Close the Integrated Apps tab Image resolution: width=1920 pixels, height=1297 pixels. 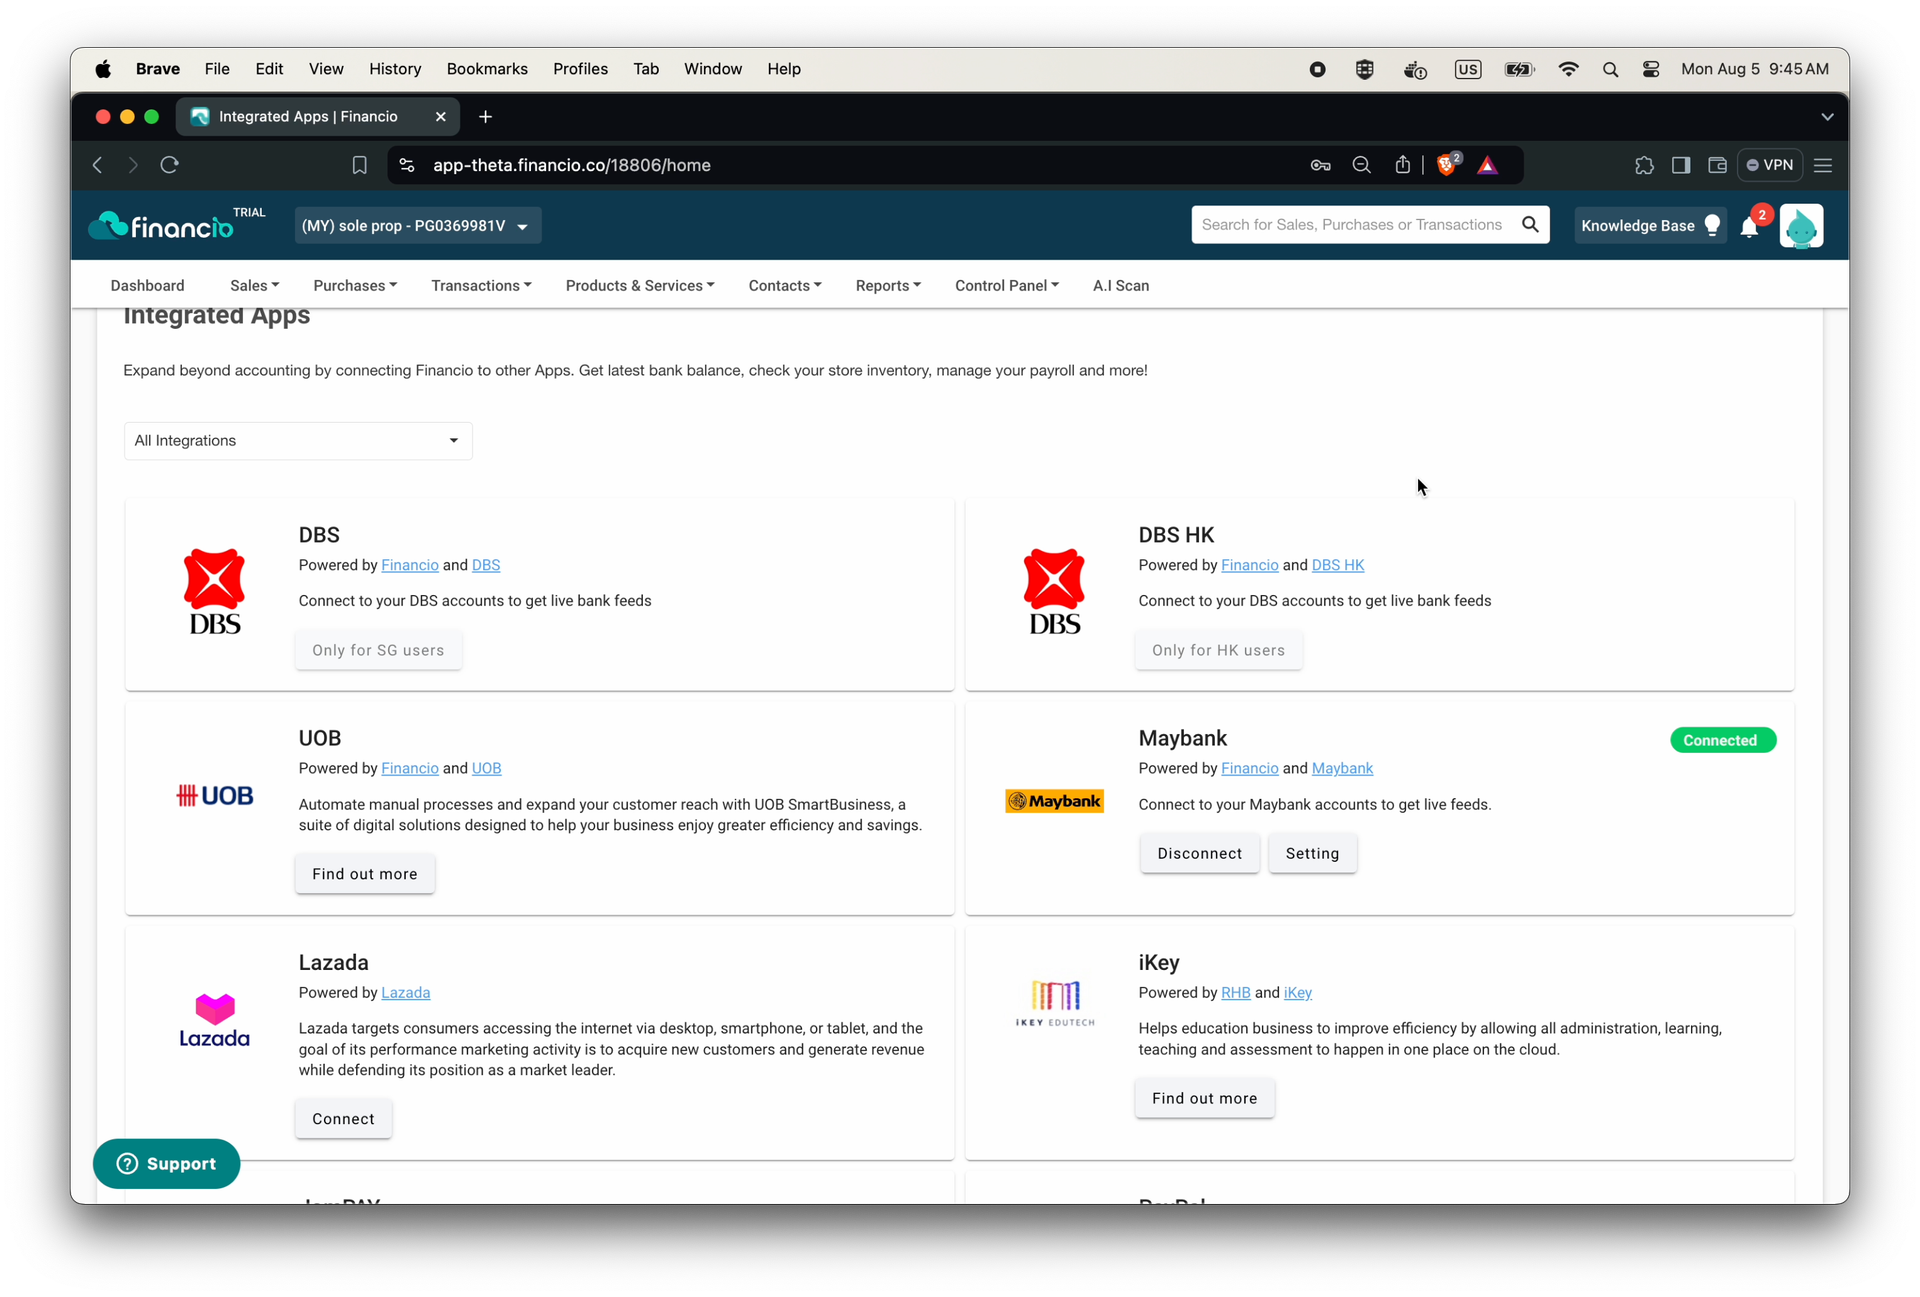[440, 117]
